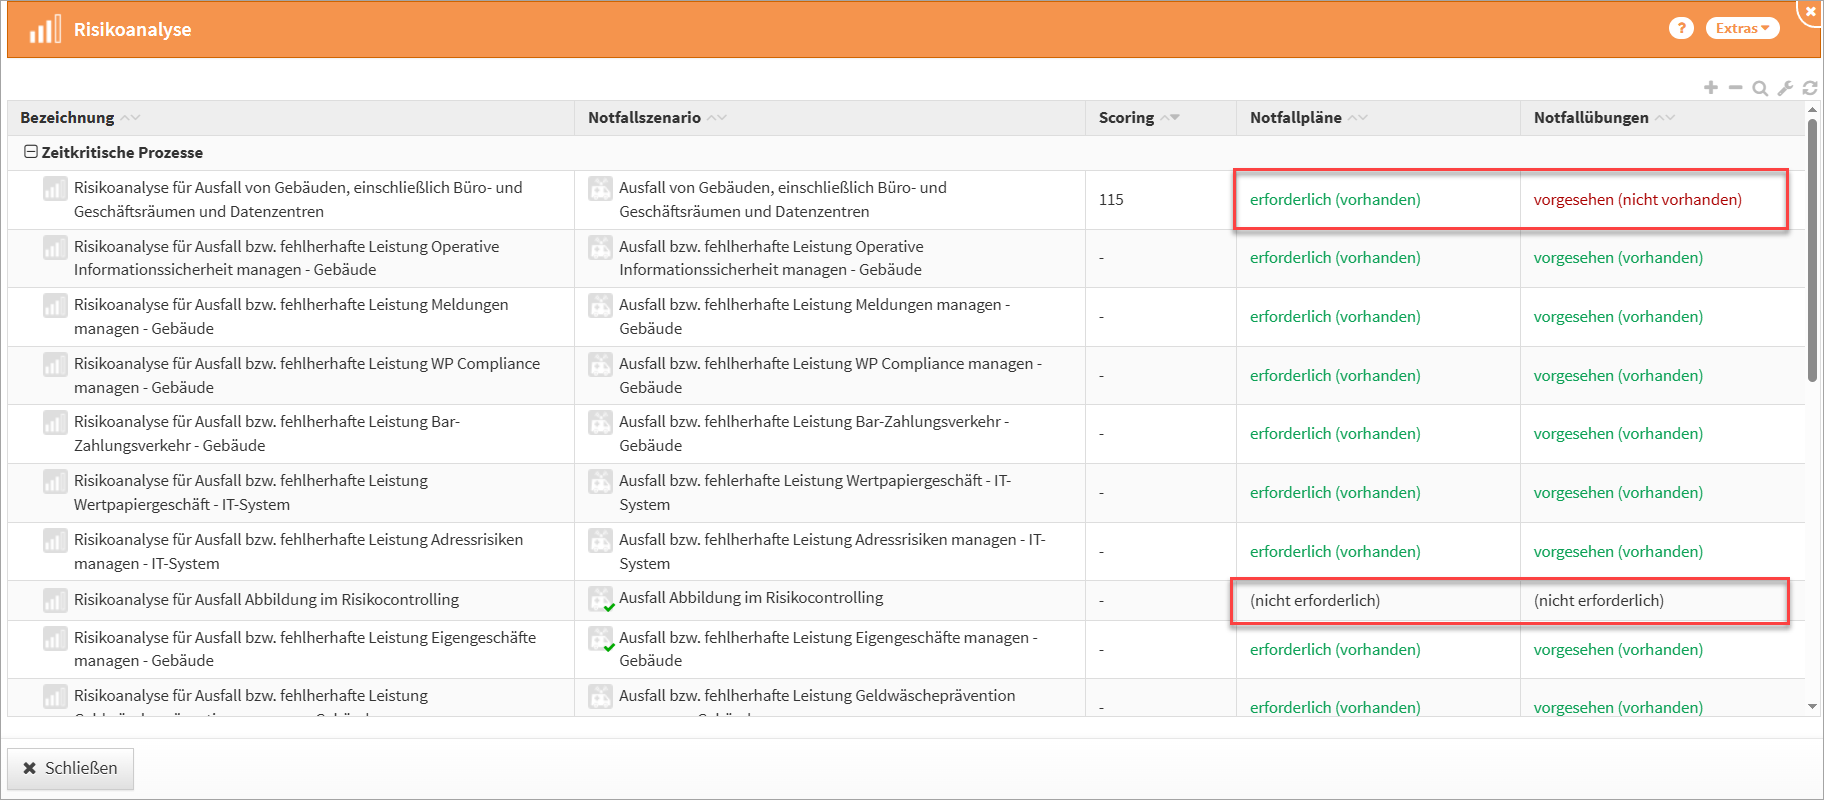This screenshot has width=1824, height=800.
Task: Open help with question mark icon
Action: (1681, 28)
